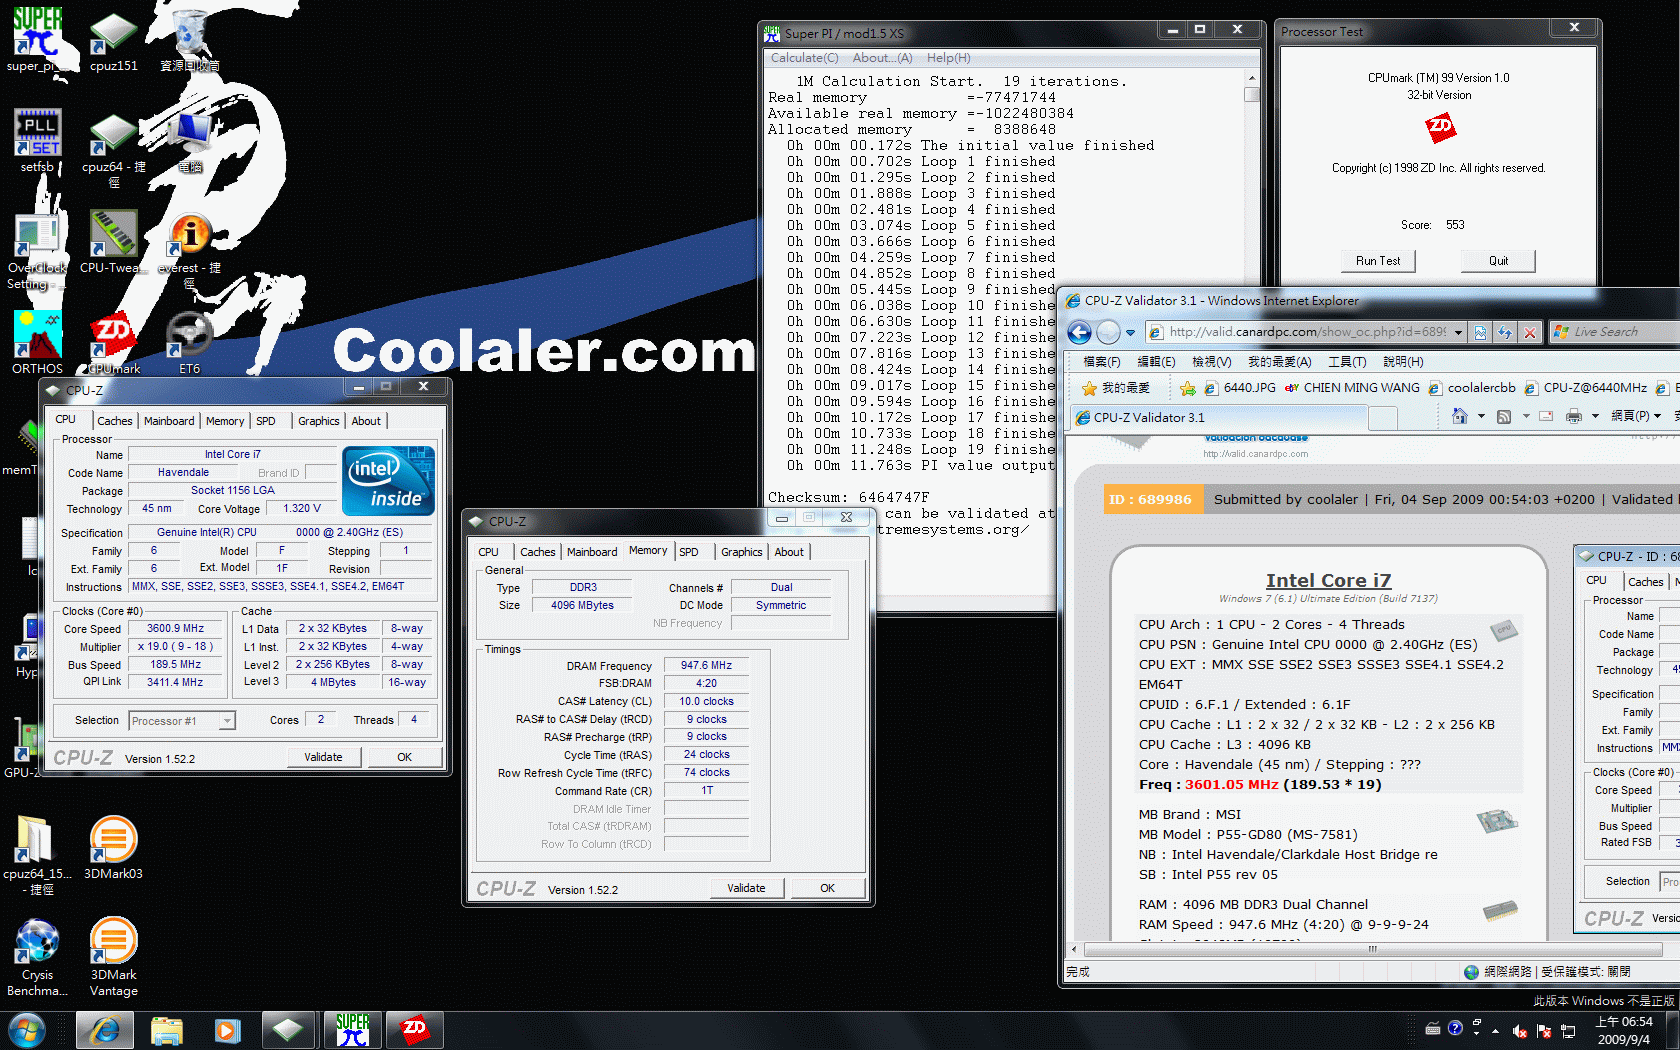Click the 我的最愛 favorites button

pos(1116,388)
